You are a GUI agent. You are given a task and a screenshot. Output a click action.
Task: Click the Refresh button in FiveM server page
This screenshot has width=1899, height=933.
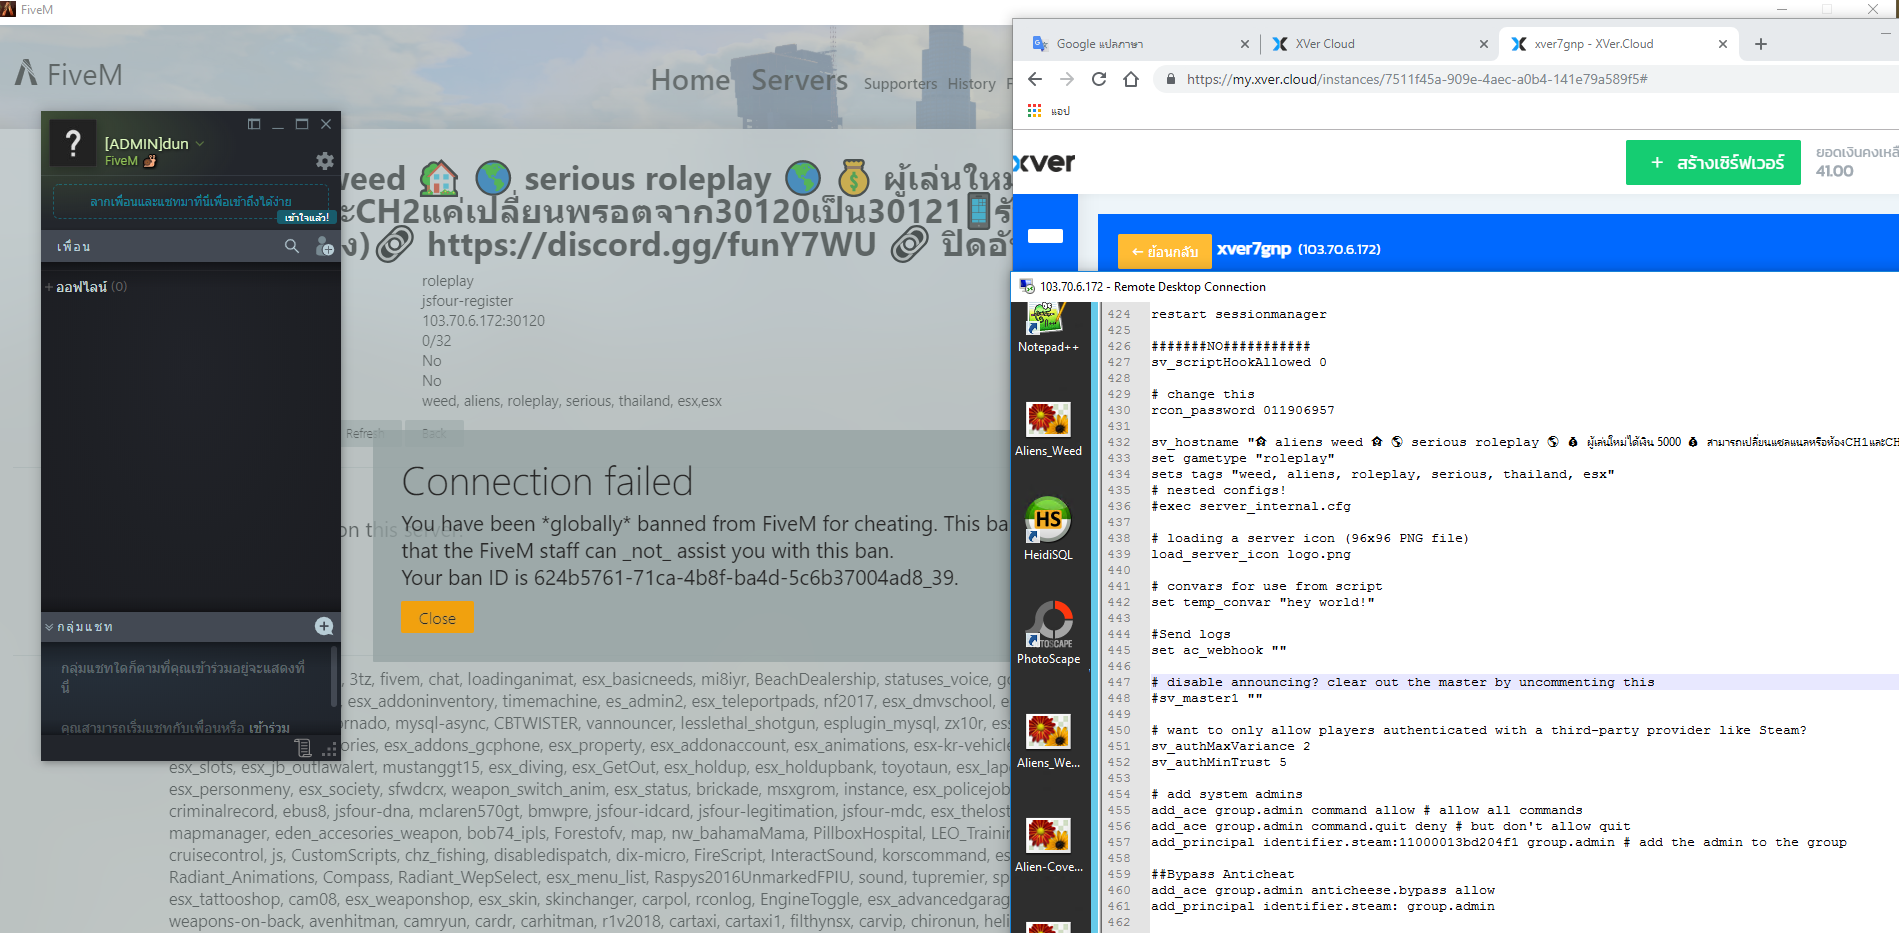tap(366, 433)
